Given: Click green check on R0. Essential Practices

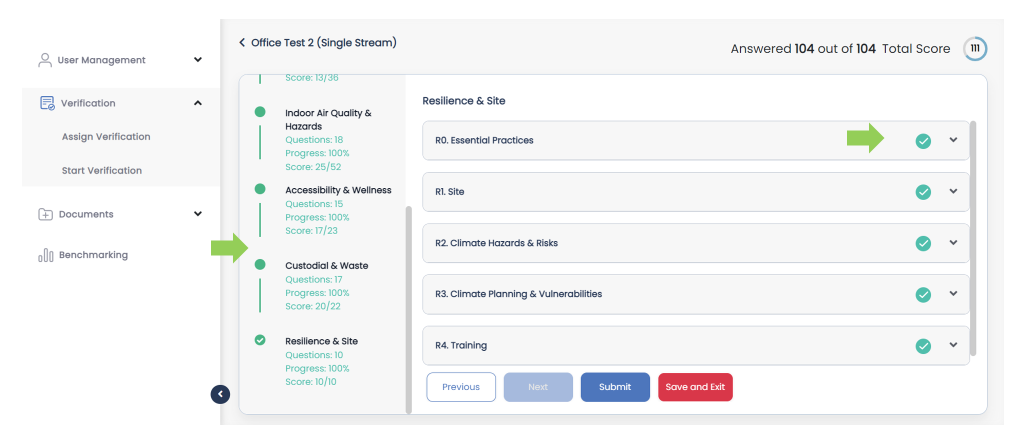Looking at the screenshot, I should [x=923, y=141].
